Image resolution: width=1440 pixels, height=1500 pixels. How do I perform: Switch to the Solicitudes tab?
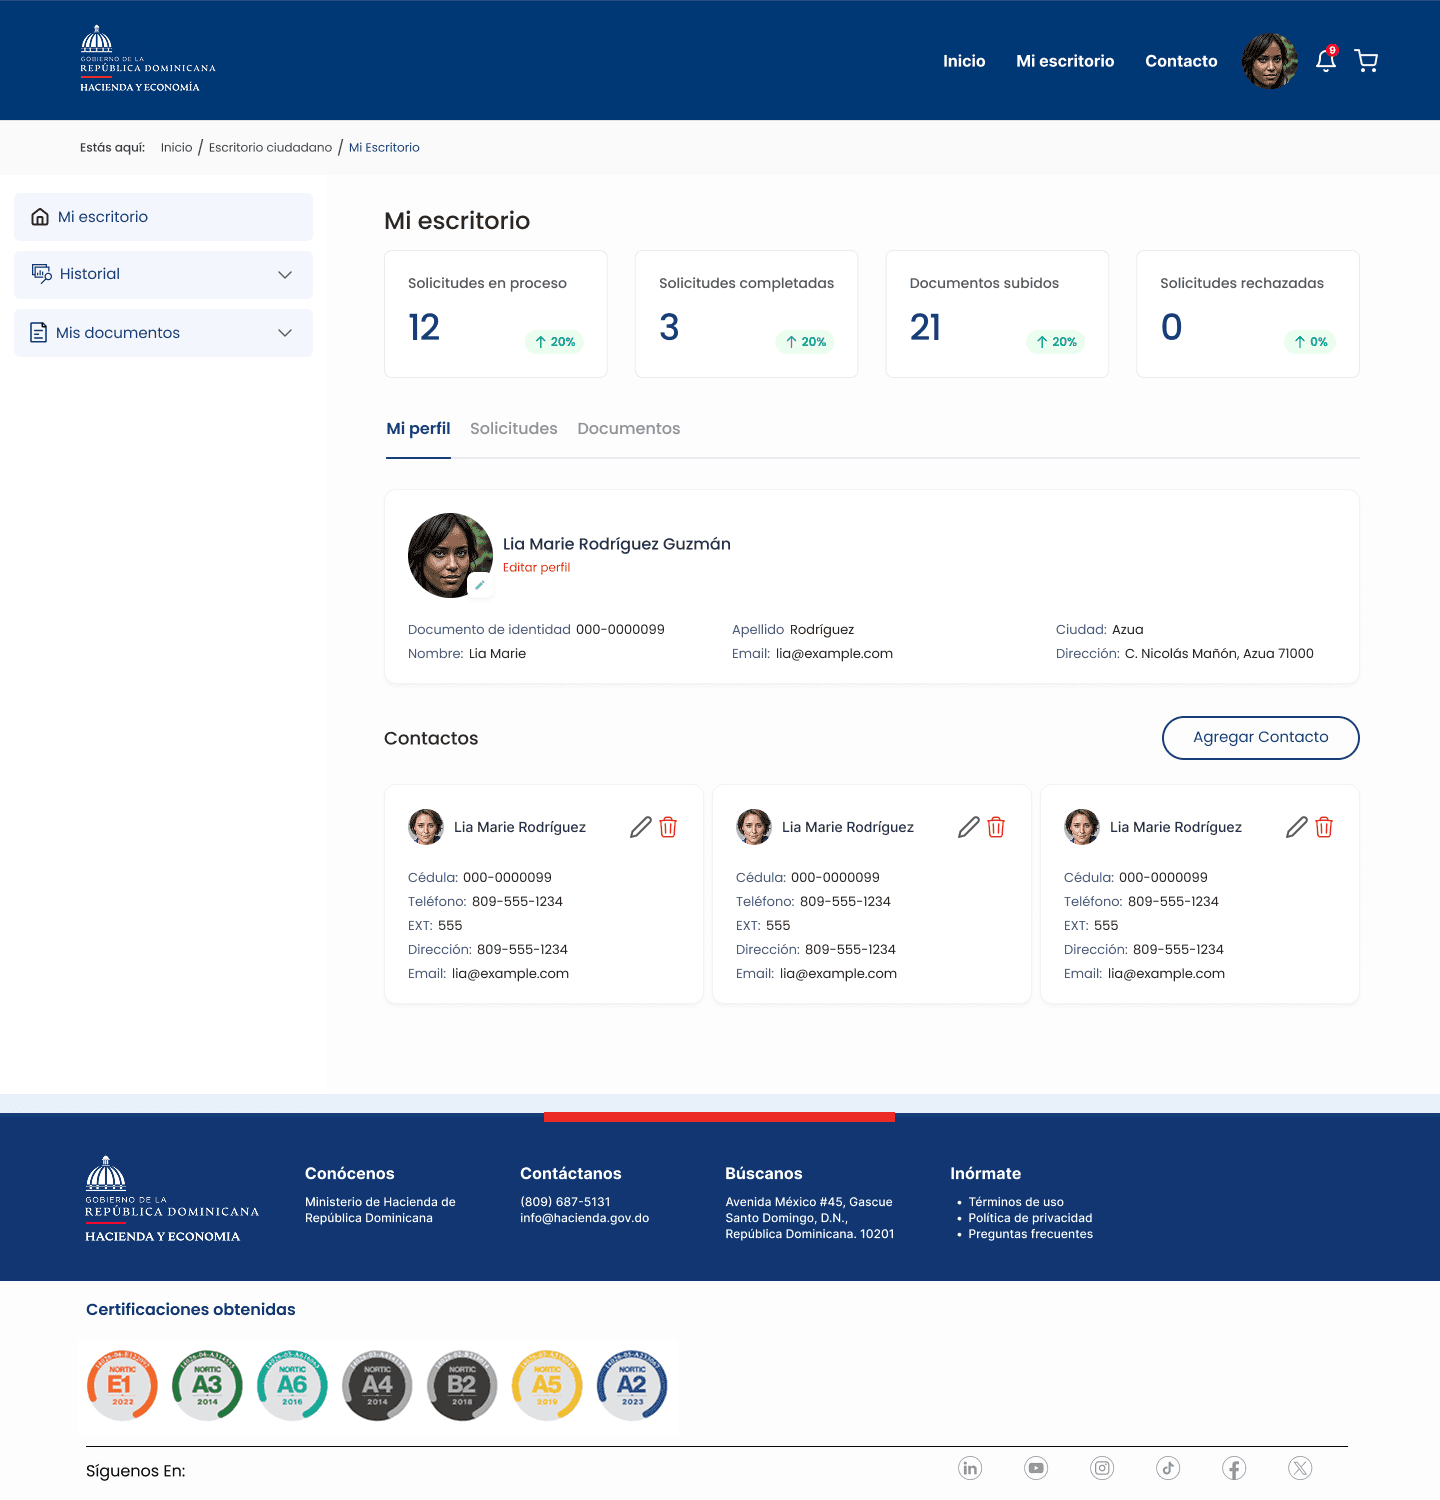tap(514, 429)
